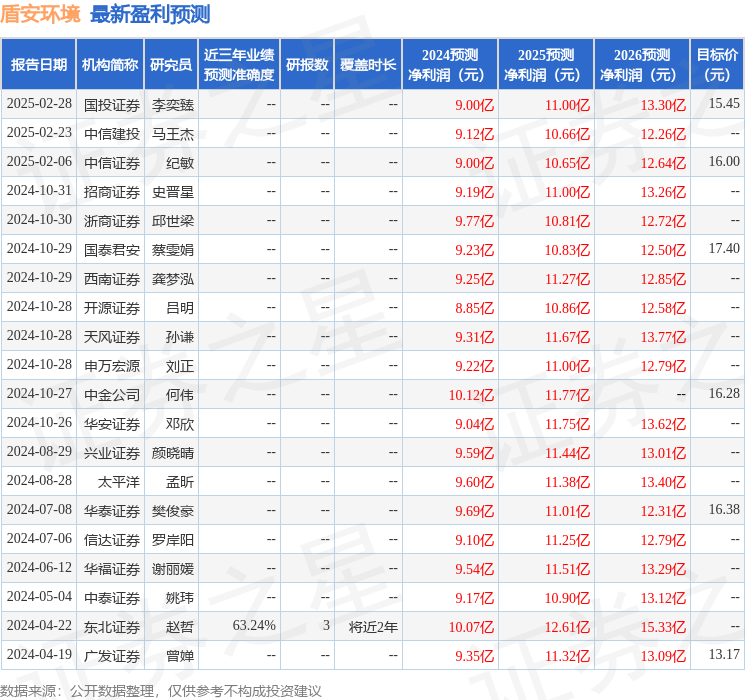Image resolution: width=745 pixels, height=700 pixels.
Task: Click the 研报数 column header
Action: pos(307,65)
